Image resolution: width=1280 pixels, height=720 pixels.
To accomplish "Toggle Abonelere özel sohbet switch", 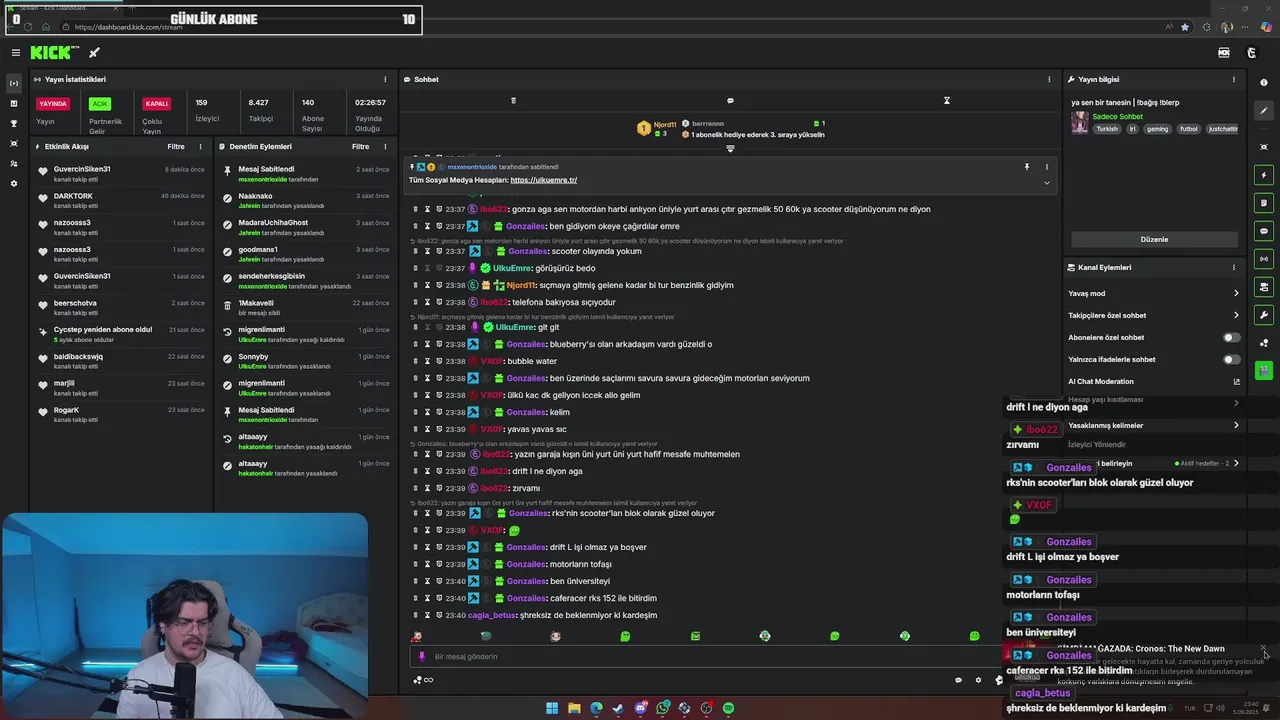I will 1232,337.
